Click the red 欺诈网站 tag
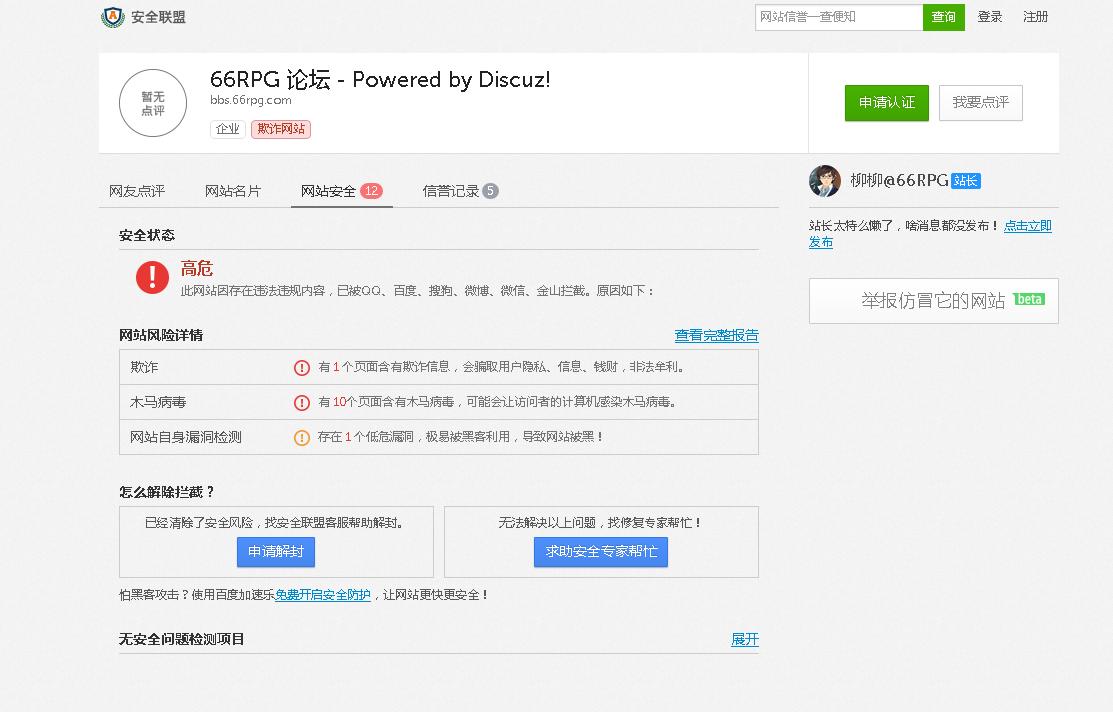Image resolution: width=1113 pixels, height=712 pixels. coord(281,129)
